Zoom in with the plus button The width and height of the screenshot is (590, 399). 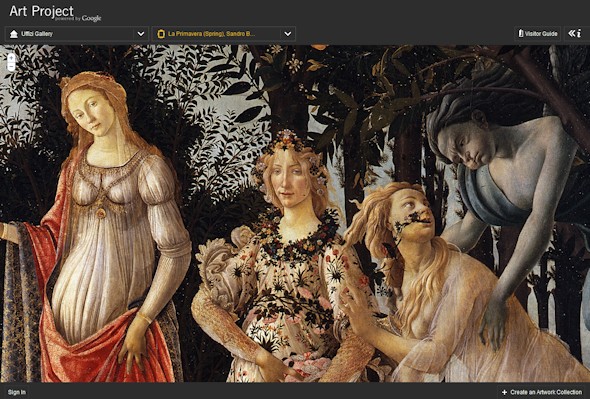pos(11,58)
